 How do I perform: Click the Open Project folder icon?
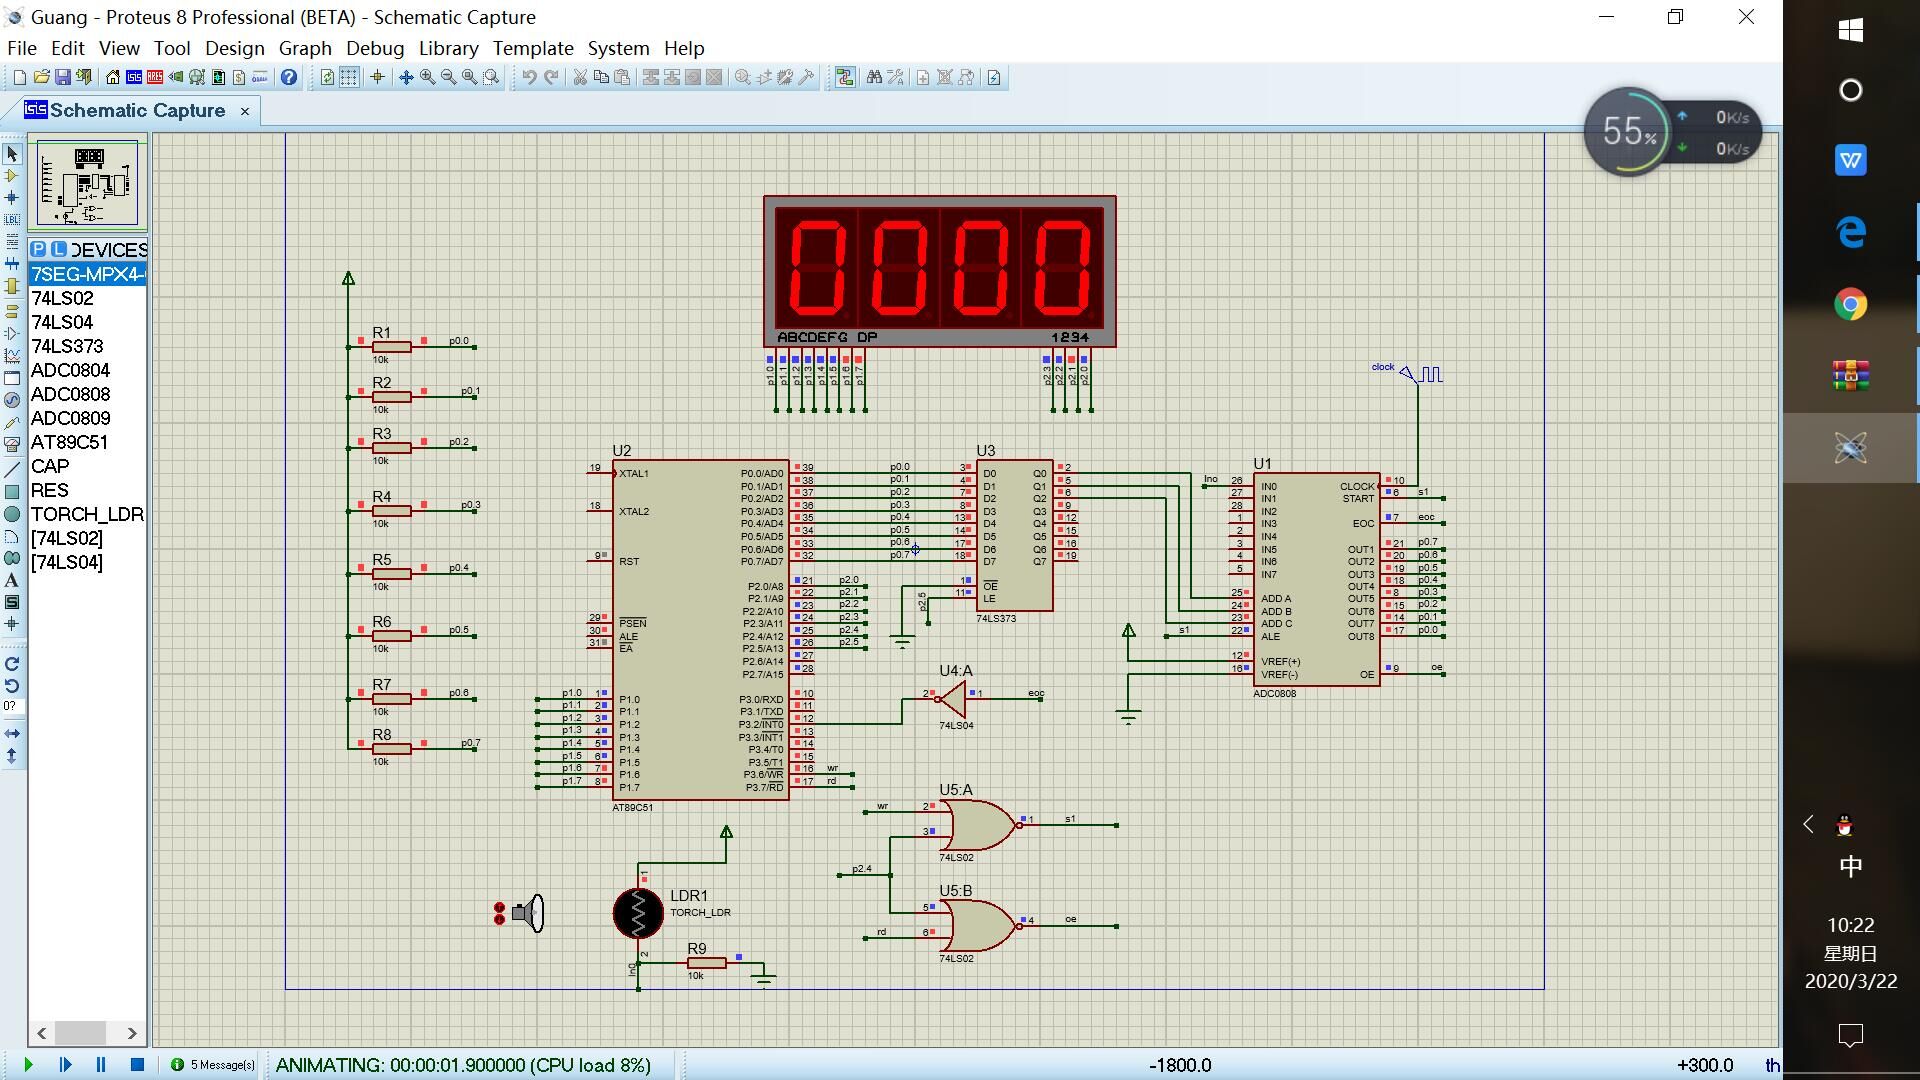(x=41, y=77)
